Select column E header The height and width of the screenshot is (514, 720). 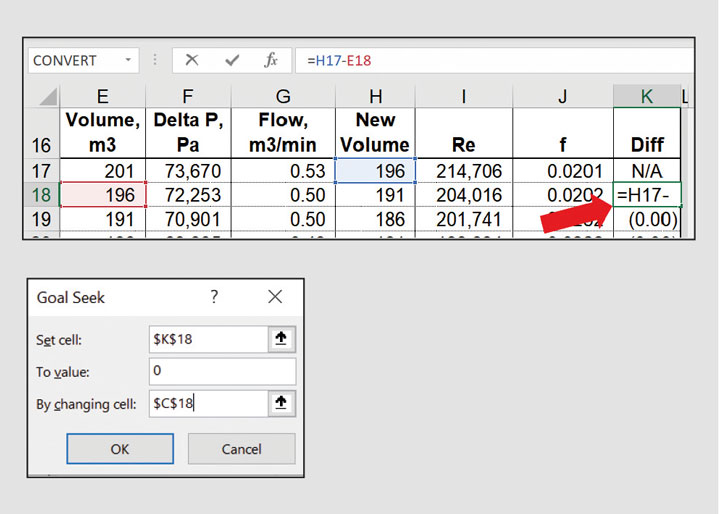[102, 96]
